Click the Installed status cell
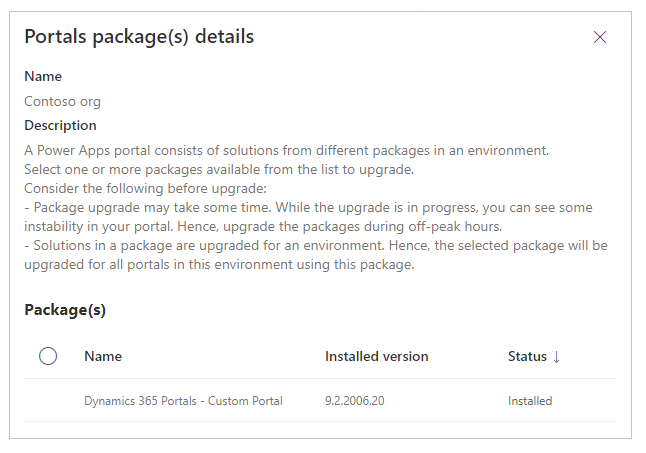646x453 pixels. pyautogui.click(x=529, y=401)
